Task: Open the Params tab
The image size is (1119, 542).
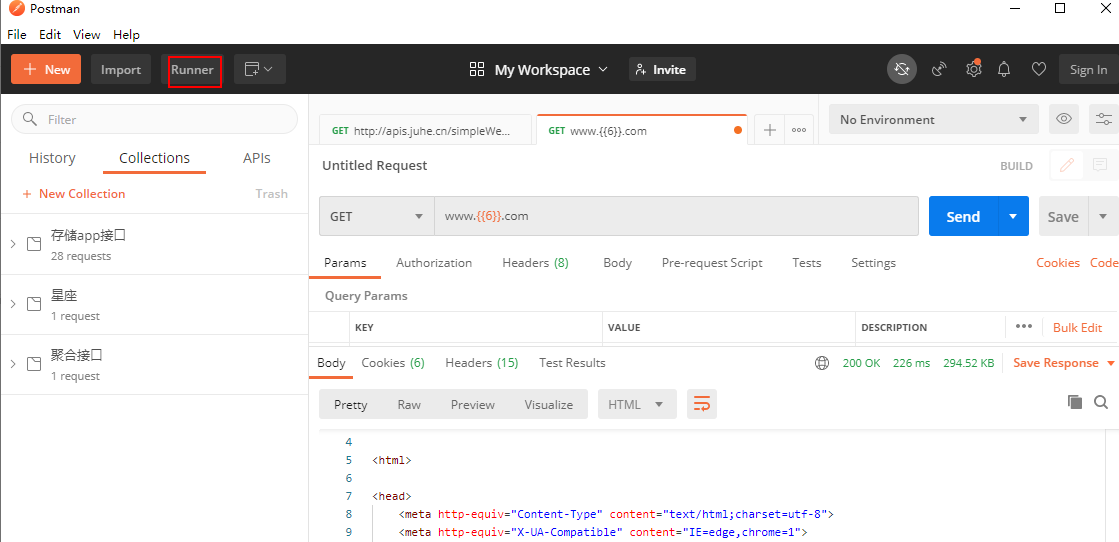Action: (x=345, y=263)
